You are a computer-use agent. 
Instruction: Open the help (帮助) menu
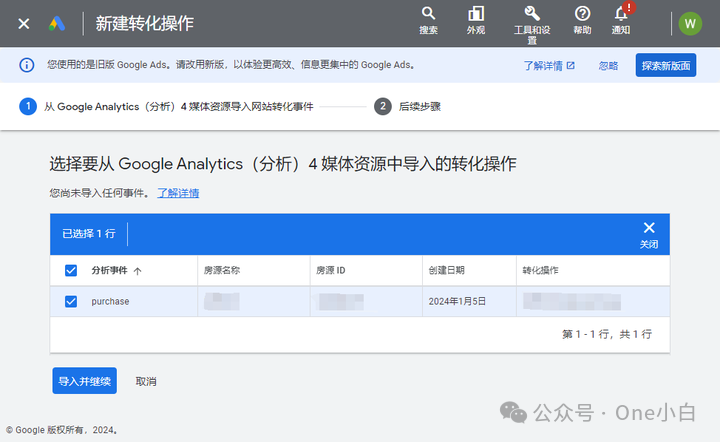pyautogui.click(x=582, y=21)
